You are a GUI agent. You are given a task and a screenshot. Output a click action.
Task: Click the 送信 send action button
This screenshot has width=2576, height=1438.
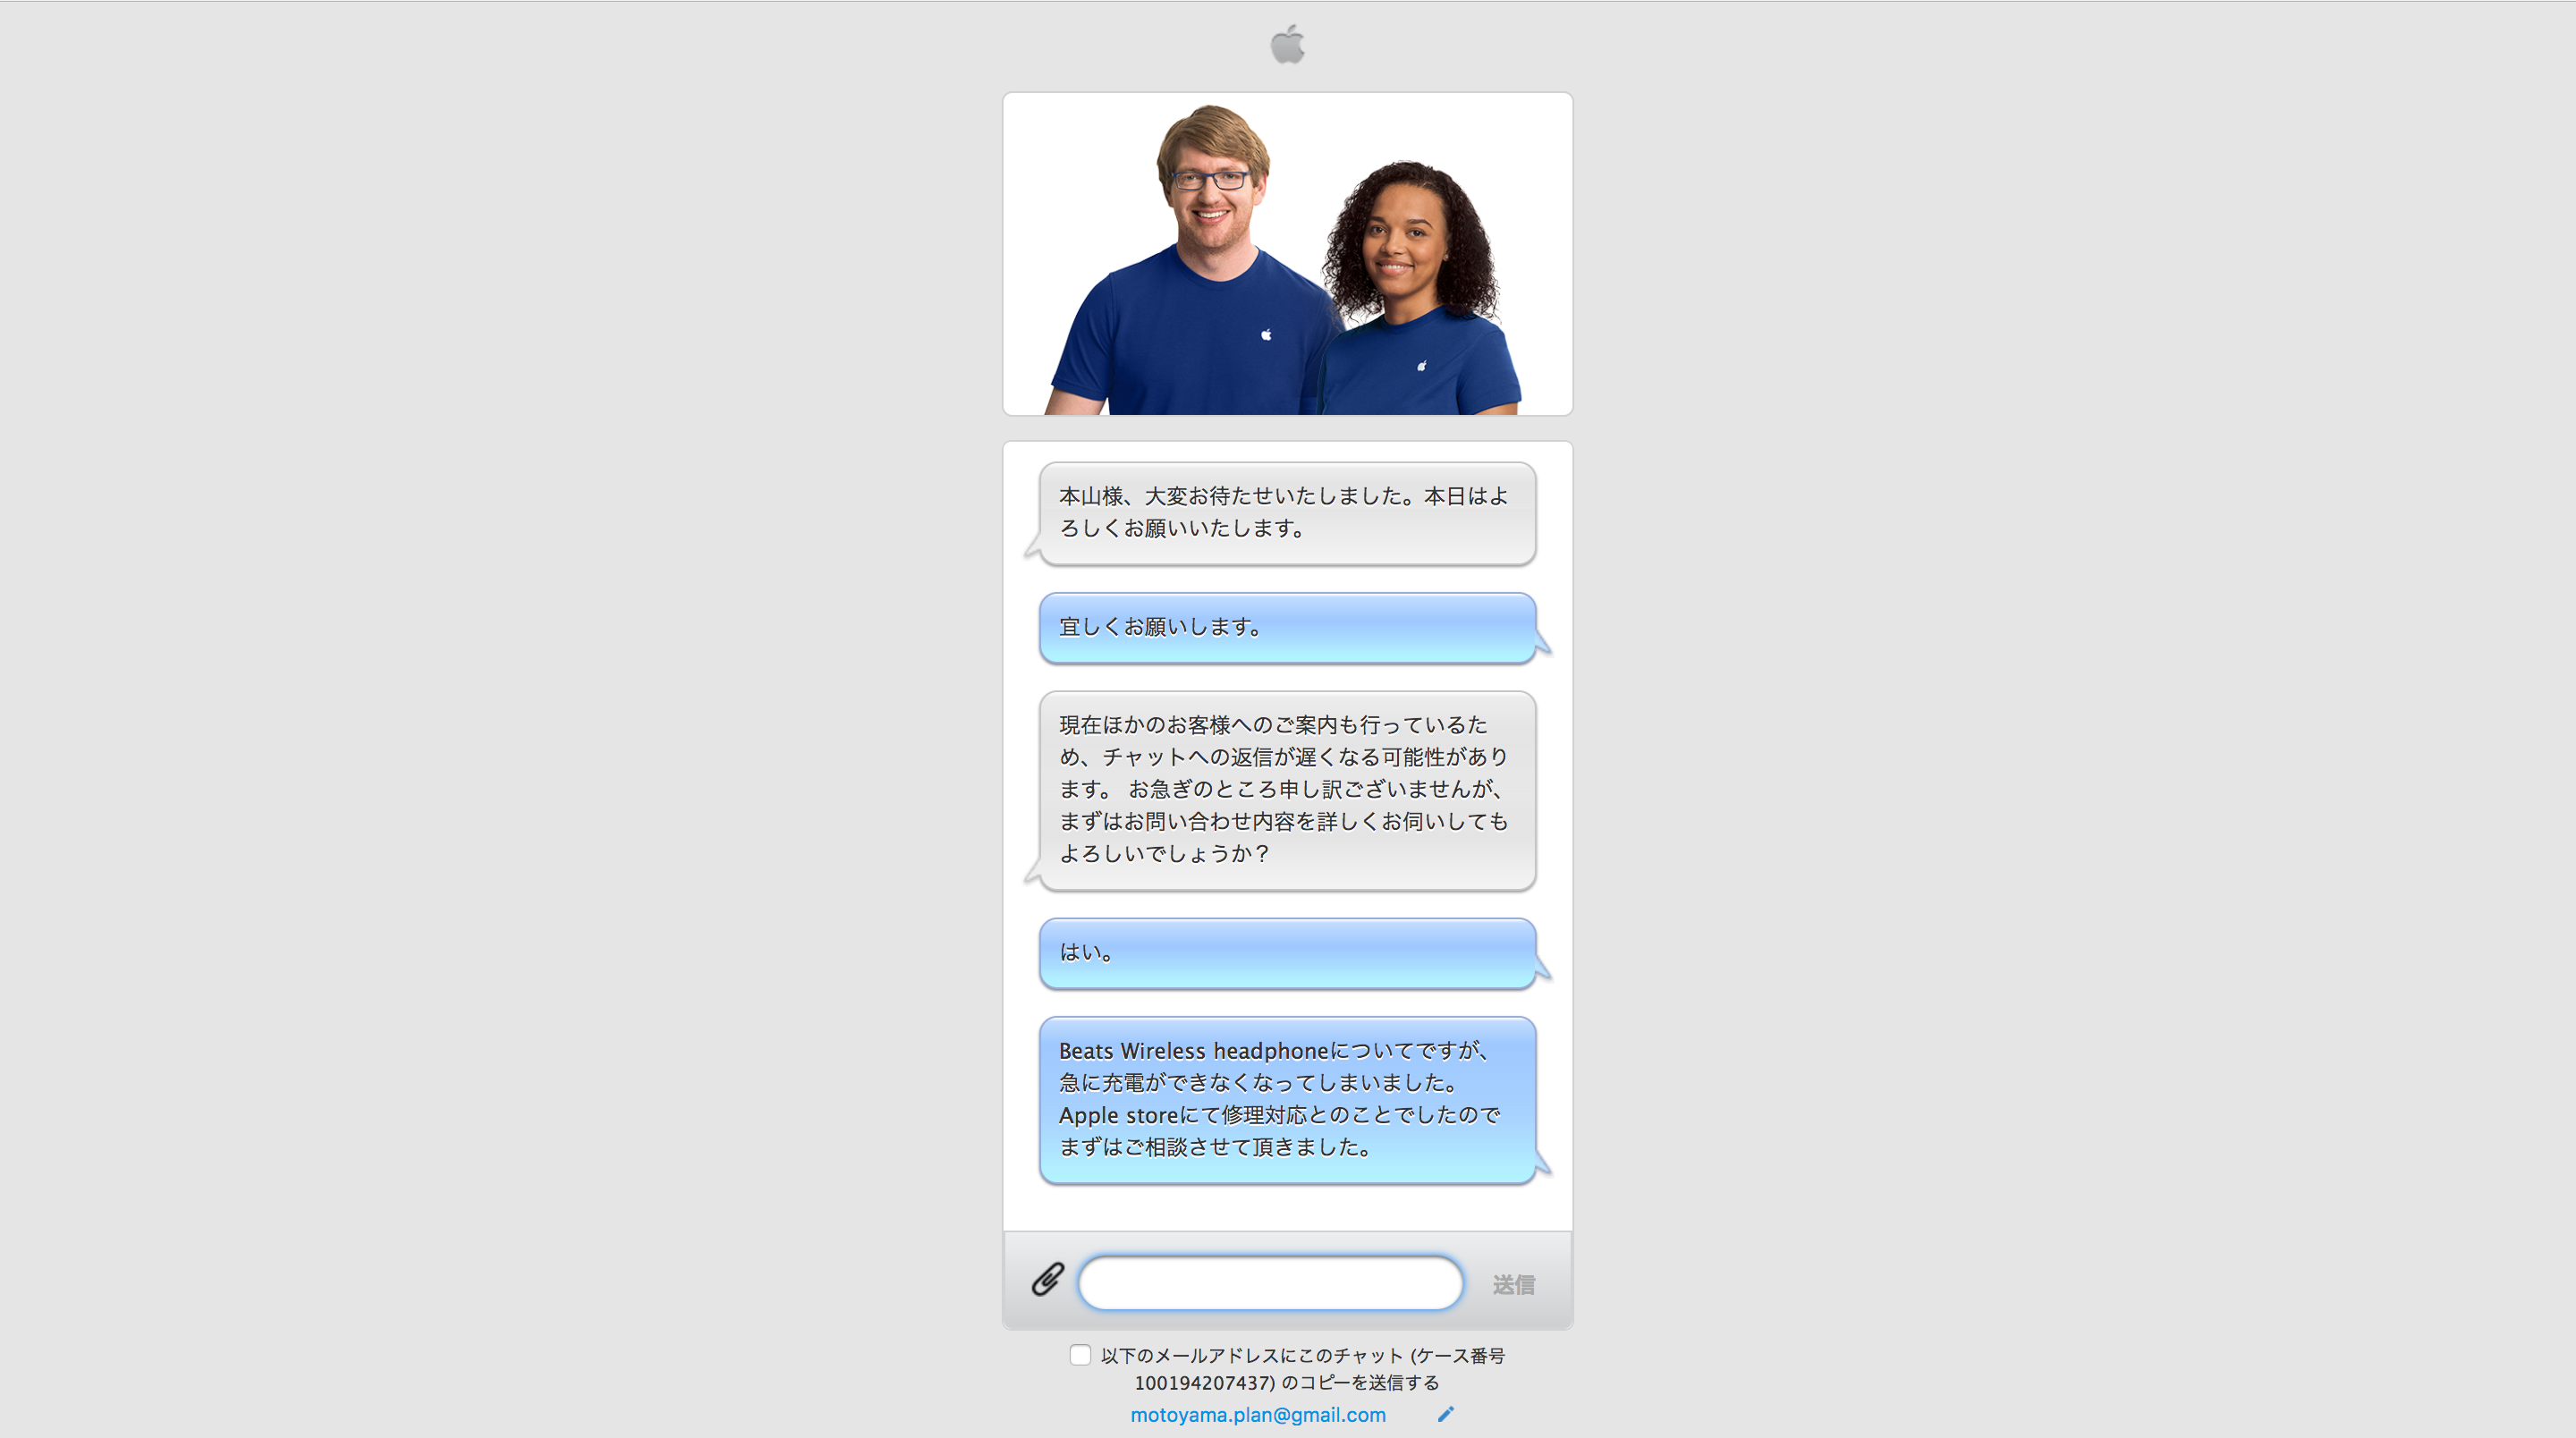coord(1513,1282)
